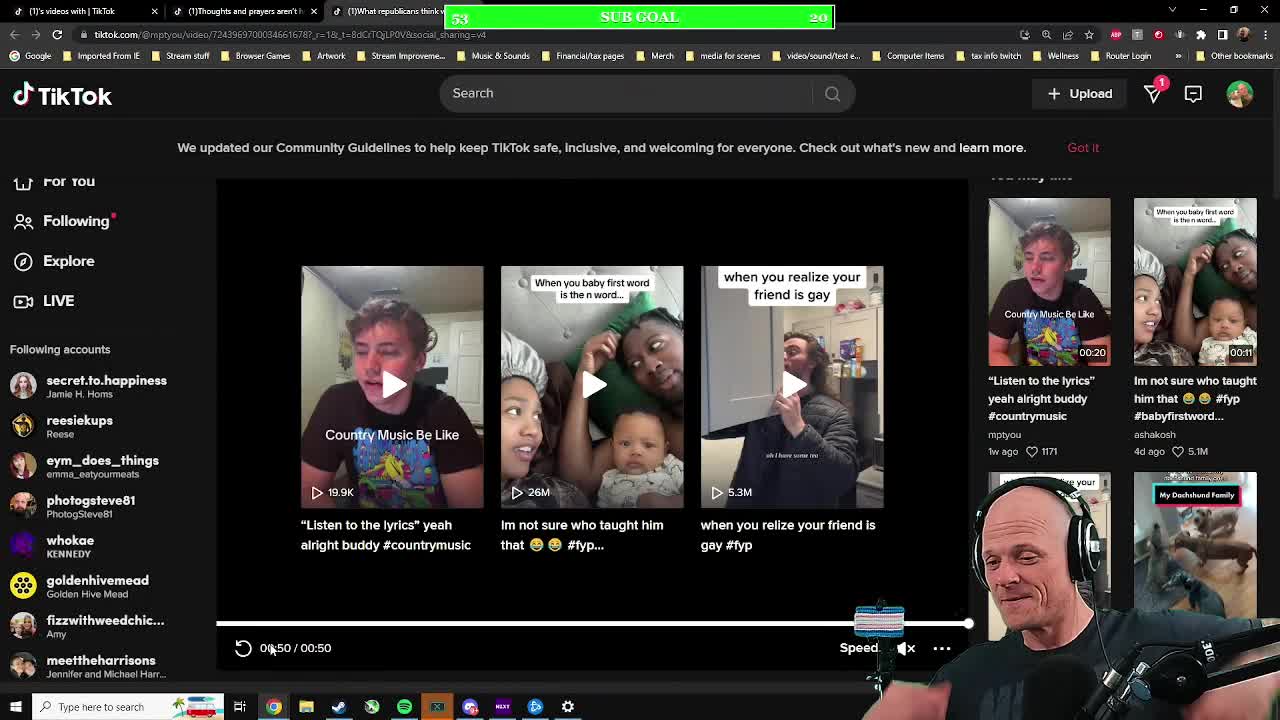Open the TikTok inbox notifications icon
The height and width of the screenshot is (720, 1280).
1193,94
